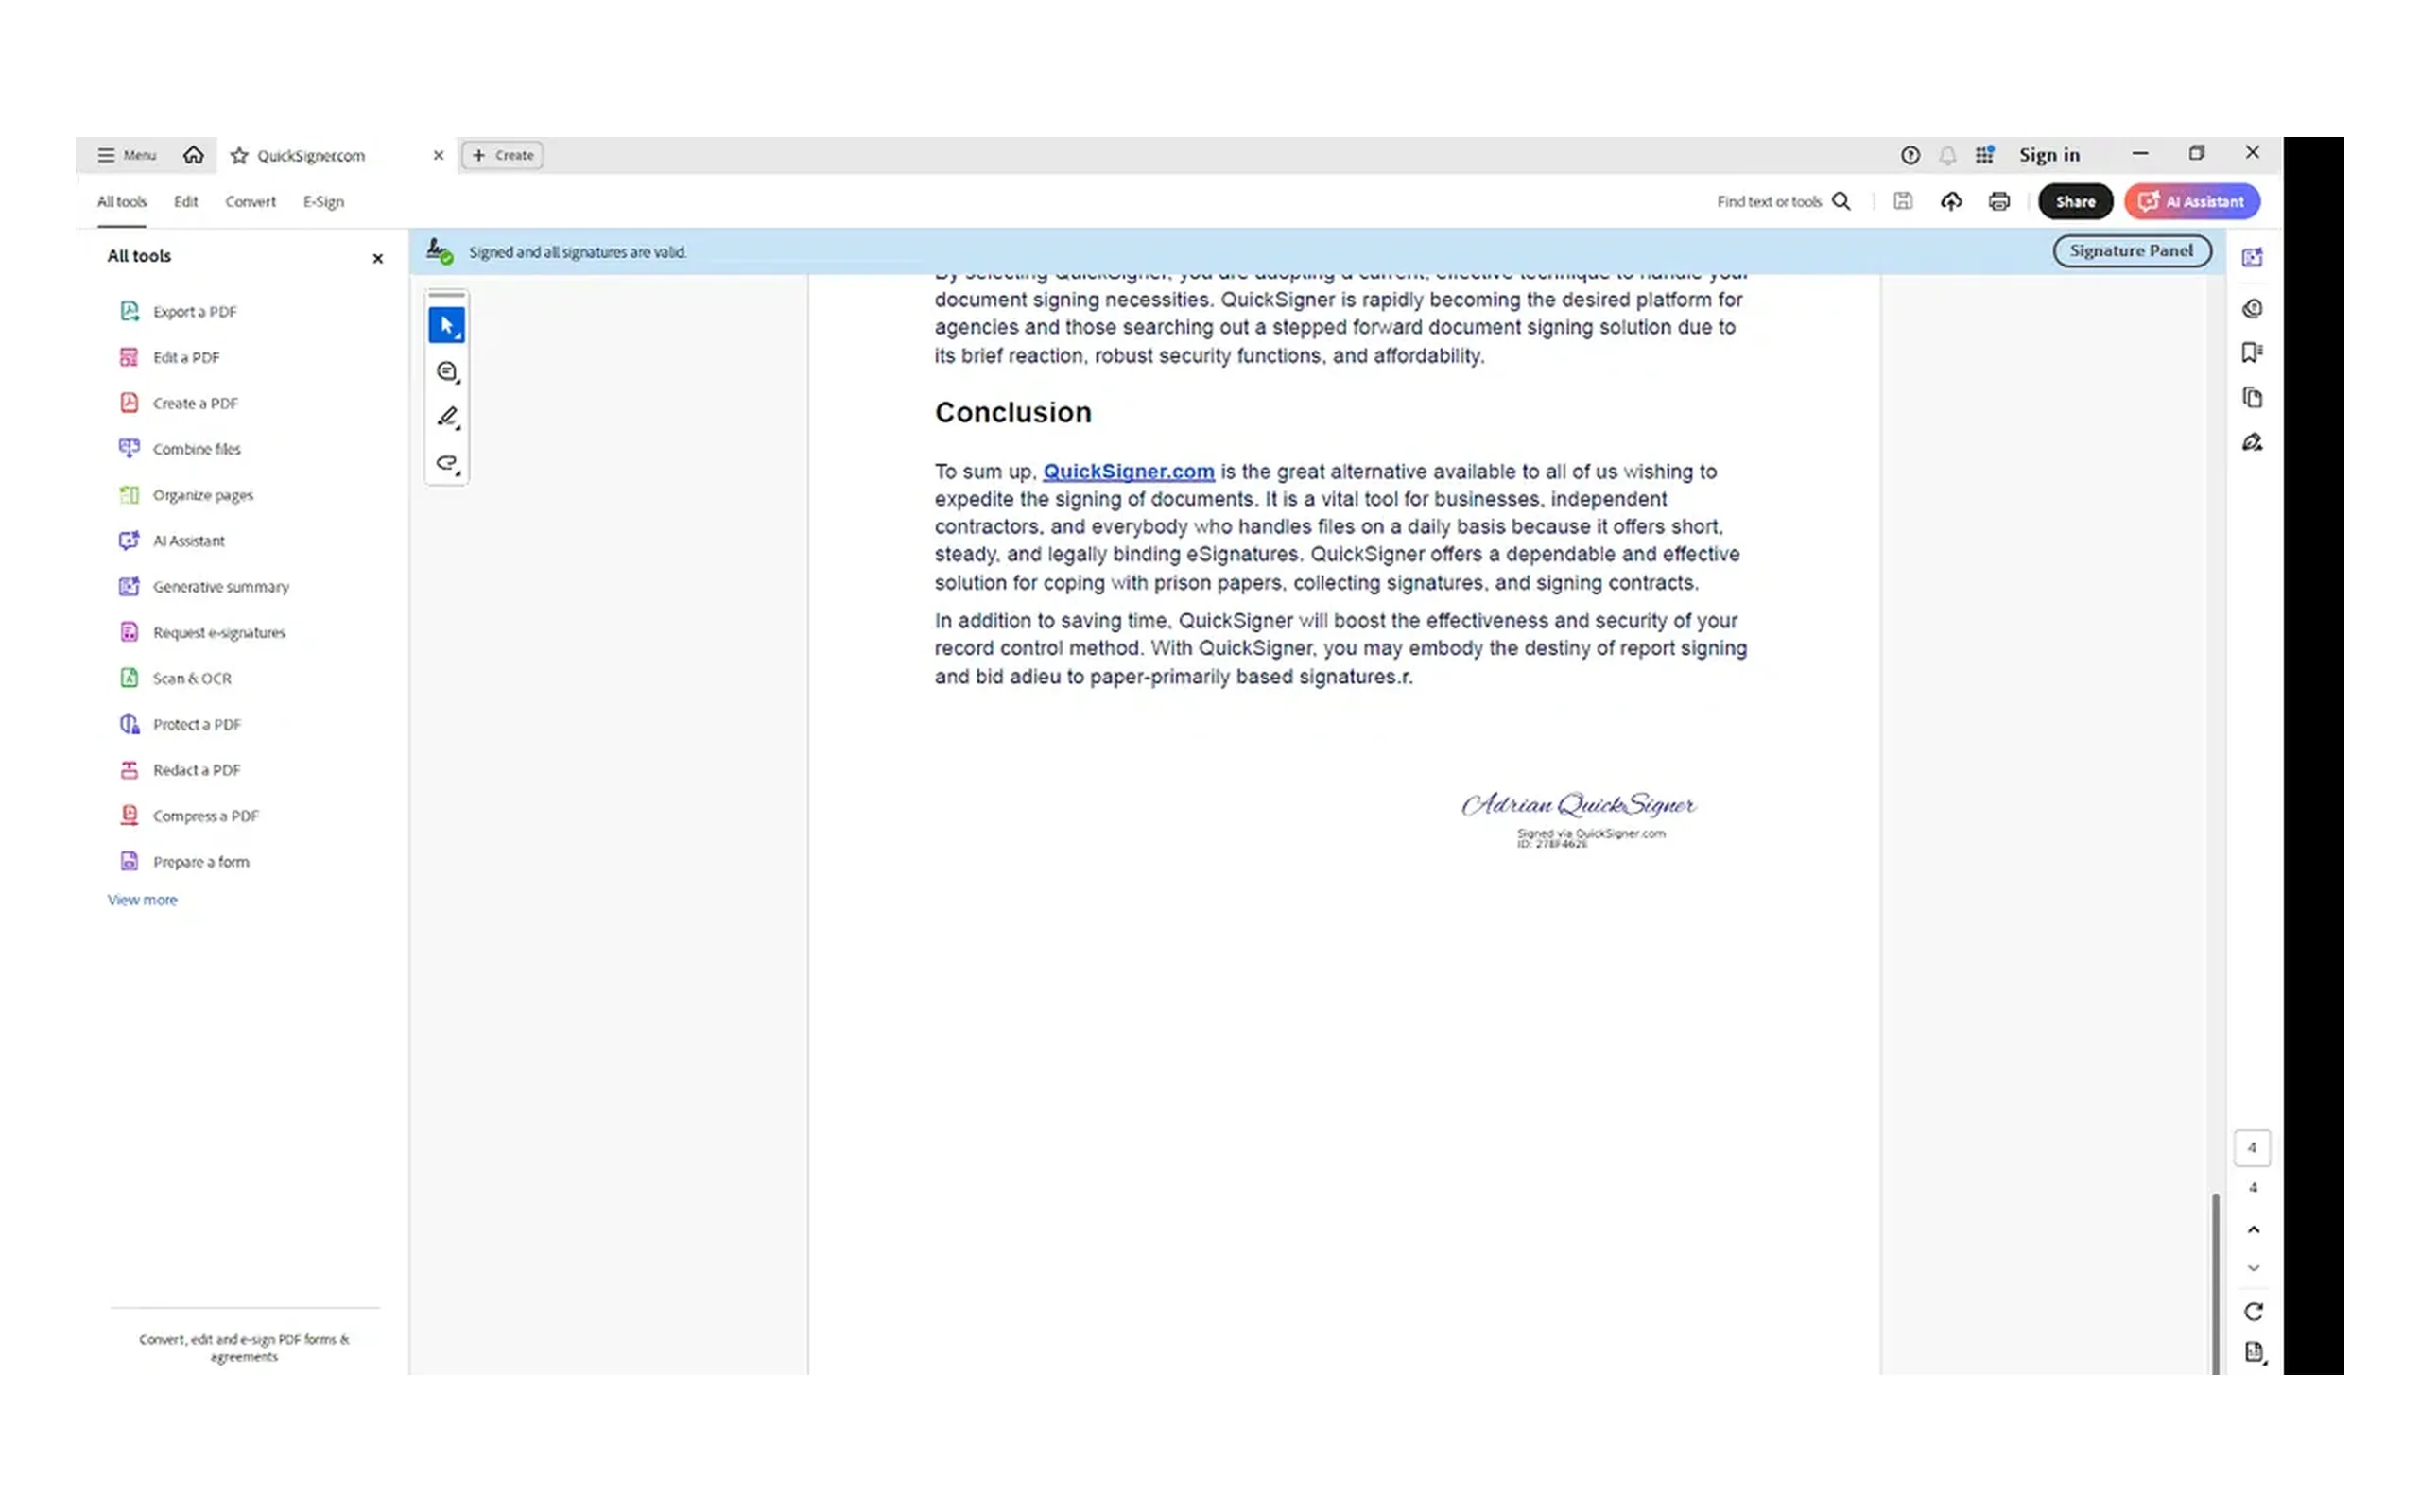Open the signatures pen icon in right rail
The image size is (2420, 1512).
tap(2252, 443)
